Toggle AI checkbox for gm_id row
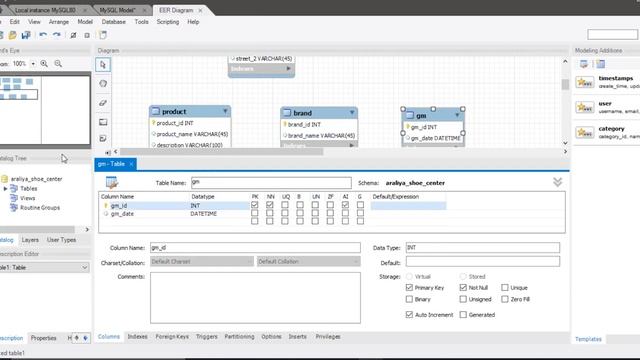This screenshot has width=640, height=360. [345, 205]
